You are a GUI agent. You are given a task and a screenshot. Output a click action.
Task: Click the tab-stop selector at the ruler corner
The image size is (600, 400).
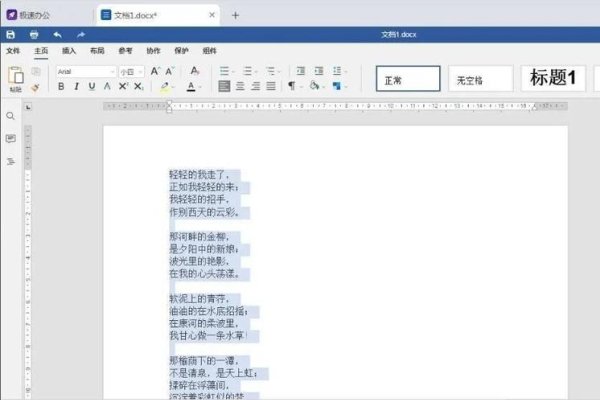pyautogui.click(x=28, y=108)
